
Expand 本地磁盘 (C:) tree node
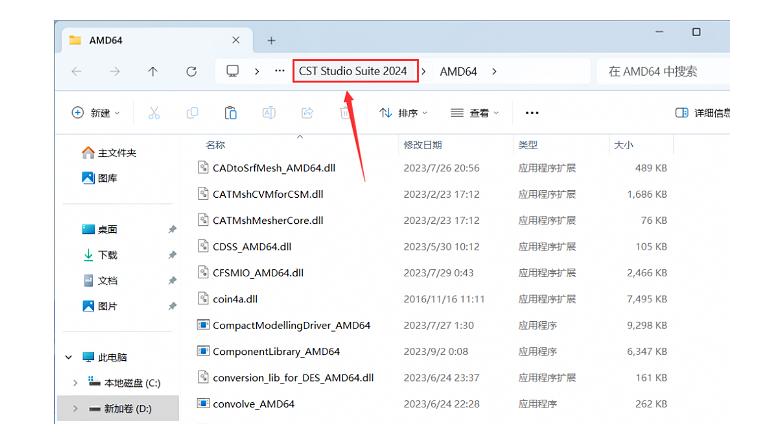point(75,383)
